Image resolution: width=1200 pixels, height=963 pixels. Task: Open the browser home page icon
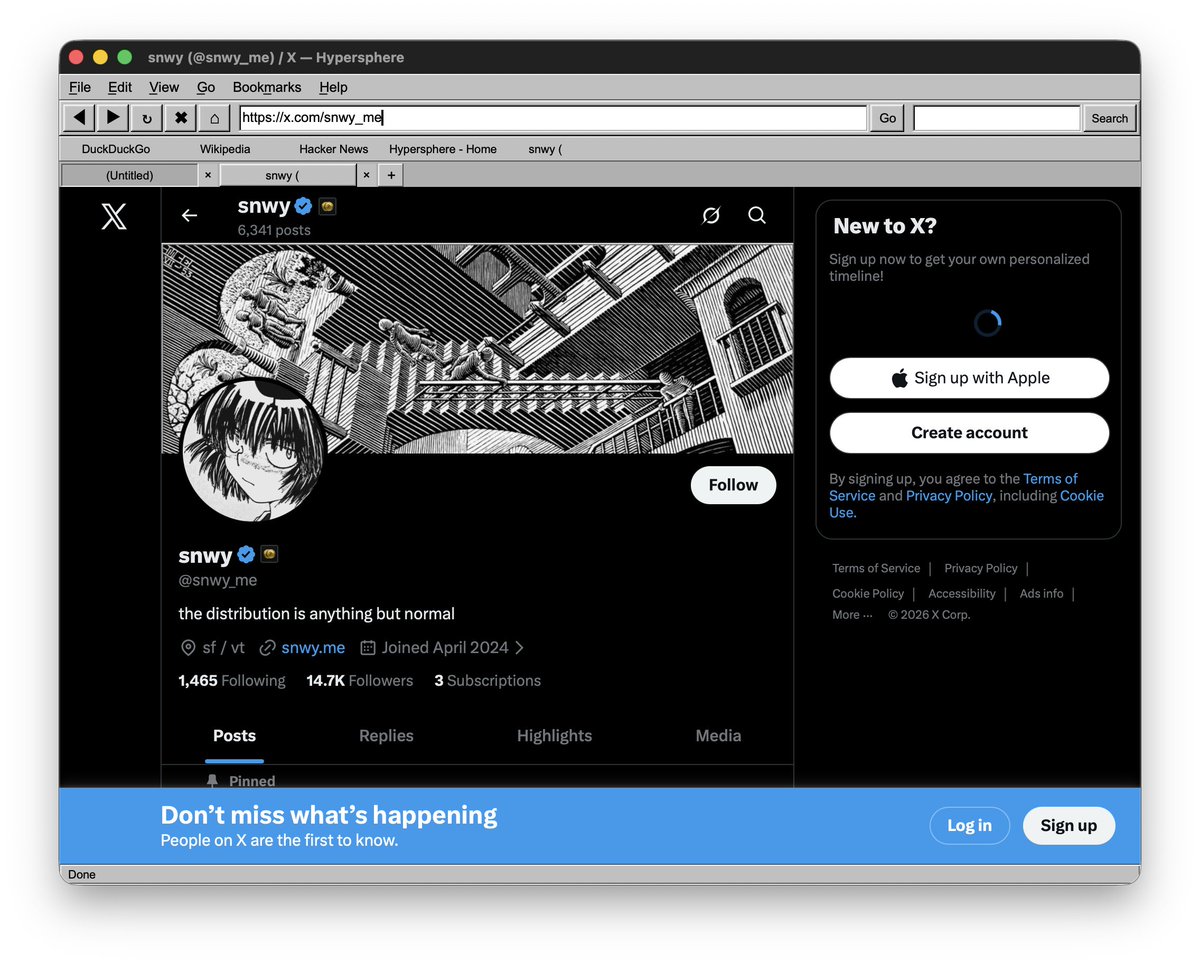[x=214, y=118]
